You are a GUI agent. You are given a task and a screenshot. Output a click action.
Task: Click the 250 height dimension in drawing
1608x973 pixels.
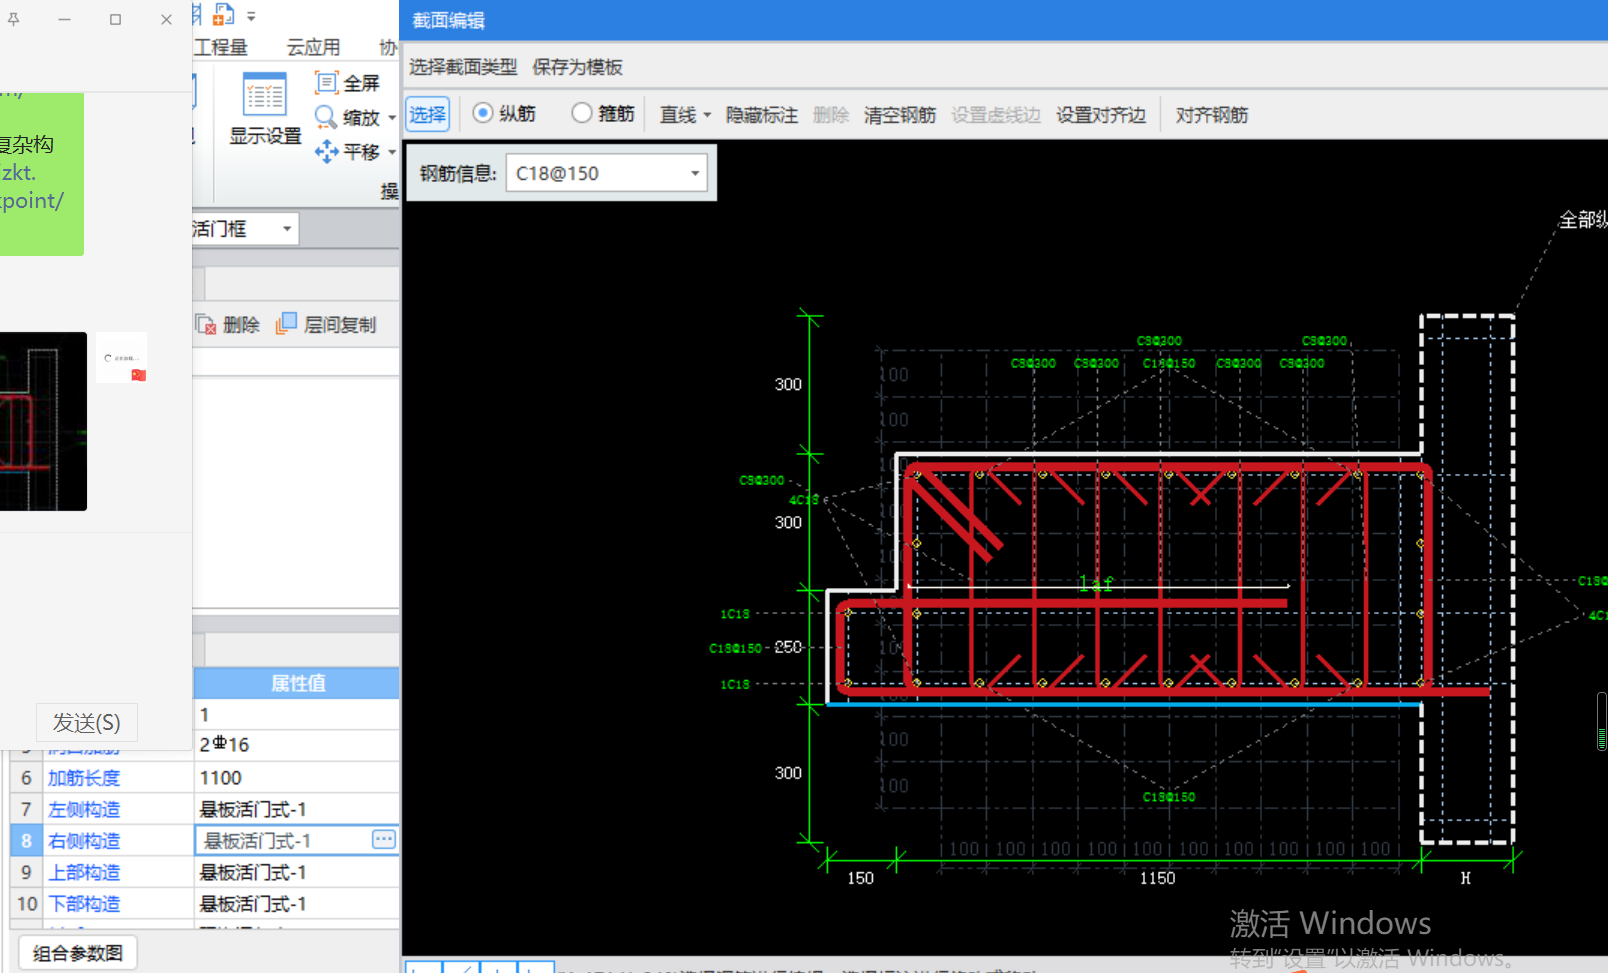coord(788,647)
